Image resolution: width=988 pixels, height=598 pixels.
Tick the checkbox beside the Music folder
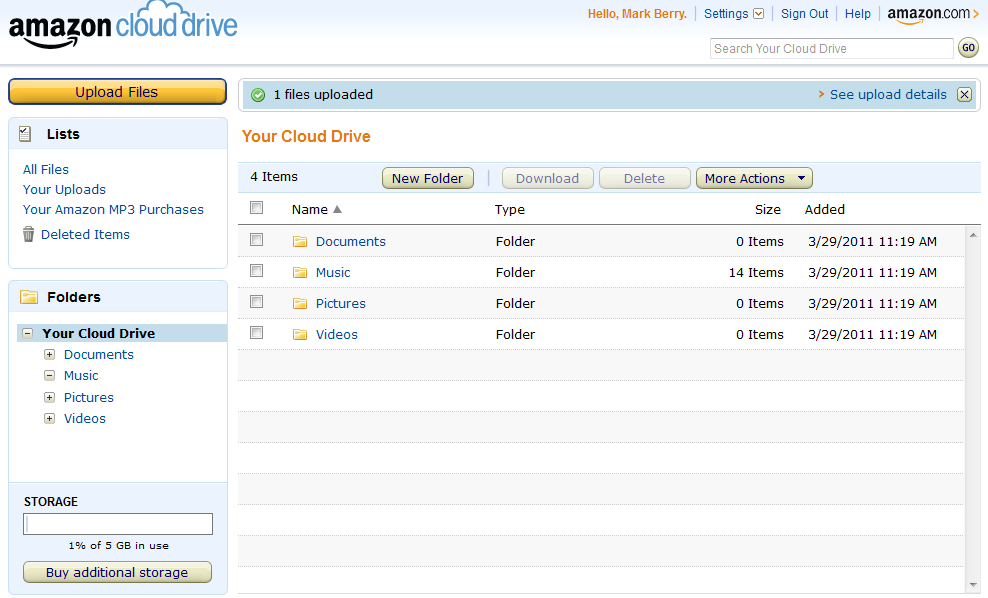click(257, 271)
